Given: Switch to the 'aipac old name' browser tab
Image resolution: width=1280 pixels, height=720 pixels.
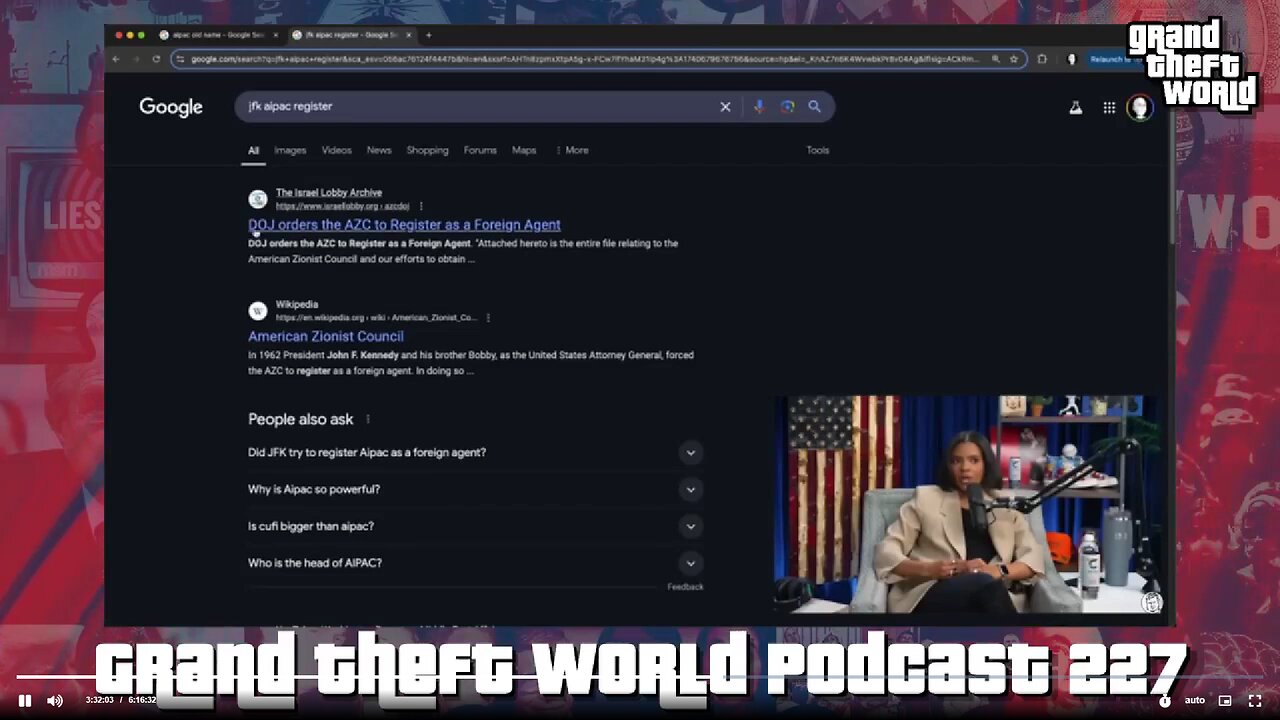Looking at the screenshot, I should pos(218,35).
